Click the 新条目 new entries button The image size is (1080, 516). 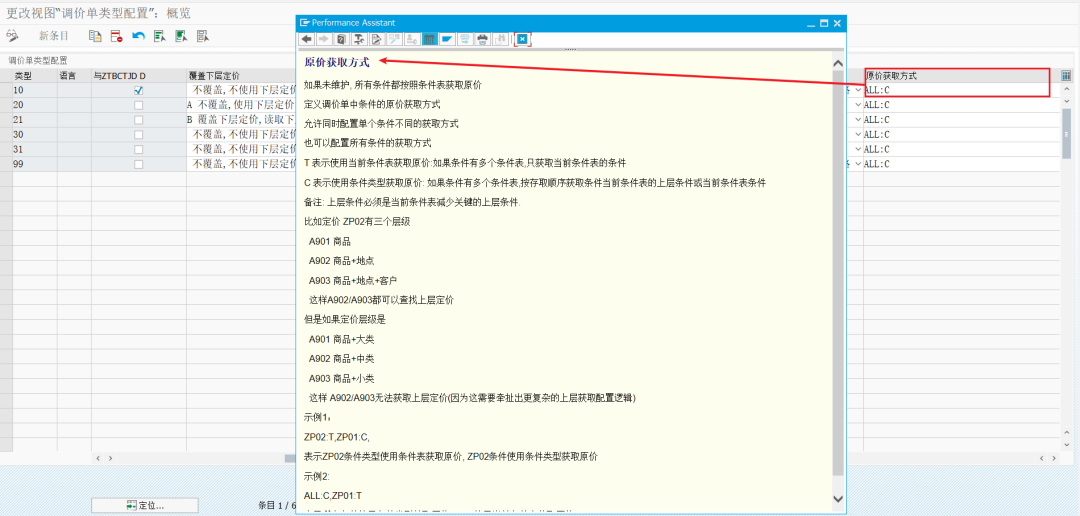click(x=54, y=36)
